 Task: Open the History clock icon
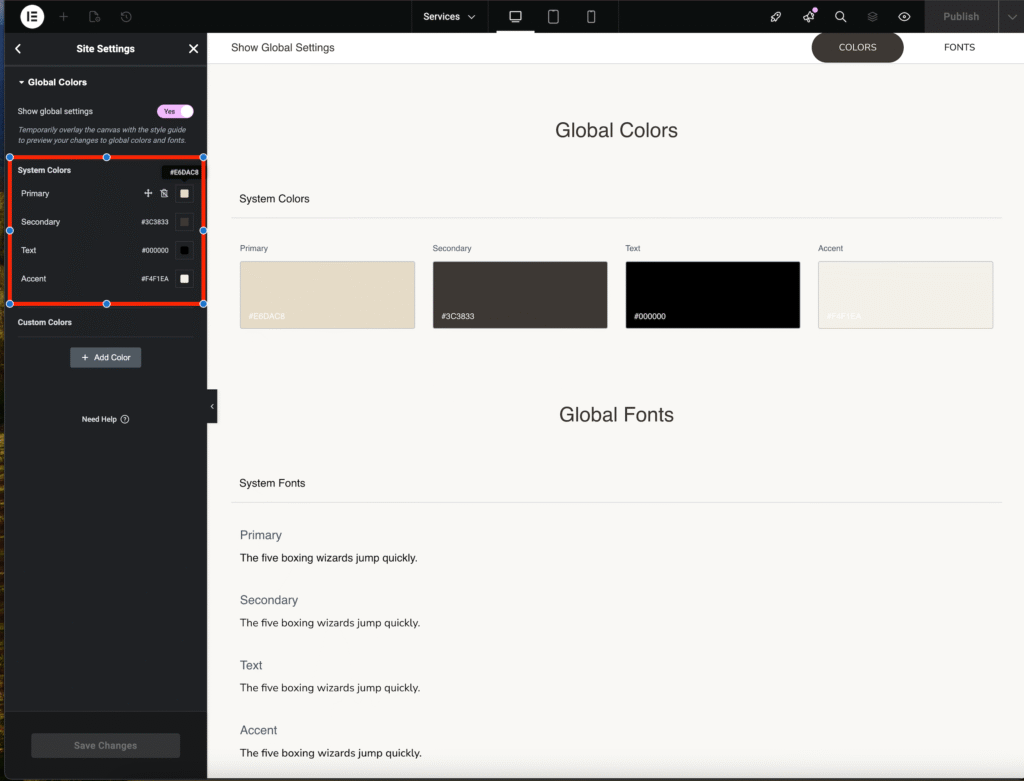tap(126, 17)
